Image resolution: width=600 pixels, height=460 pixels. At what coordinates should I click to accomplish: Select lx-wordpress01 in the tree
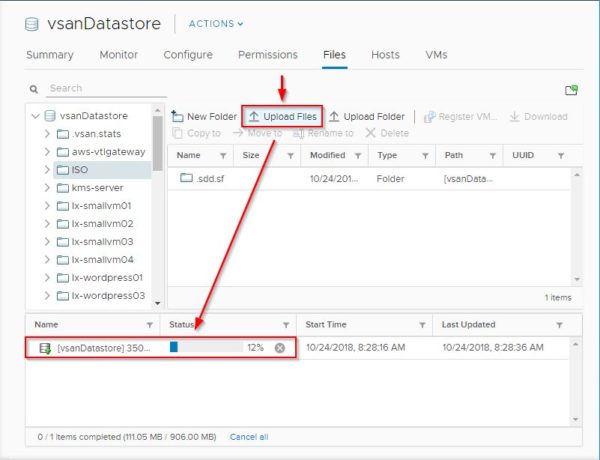pyautogui.click(x=99, y=277)
